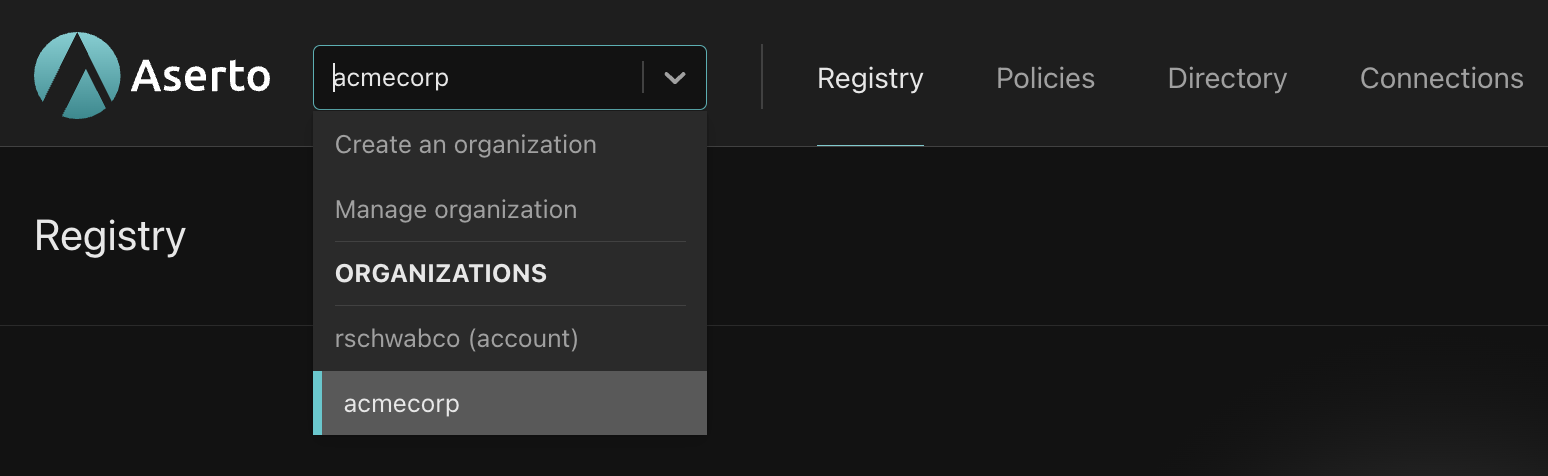Choose Create an organization
This screenshot has height=476, width=1548.
466,145
